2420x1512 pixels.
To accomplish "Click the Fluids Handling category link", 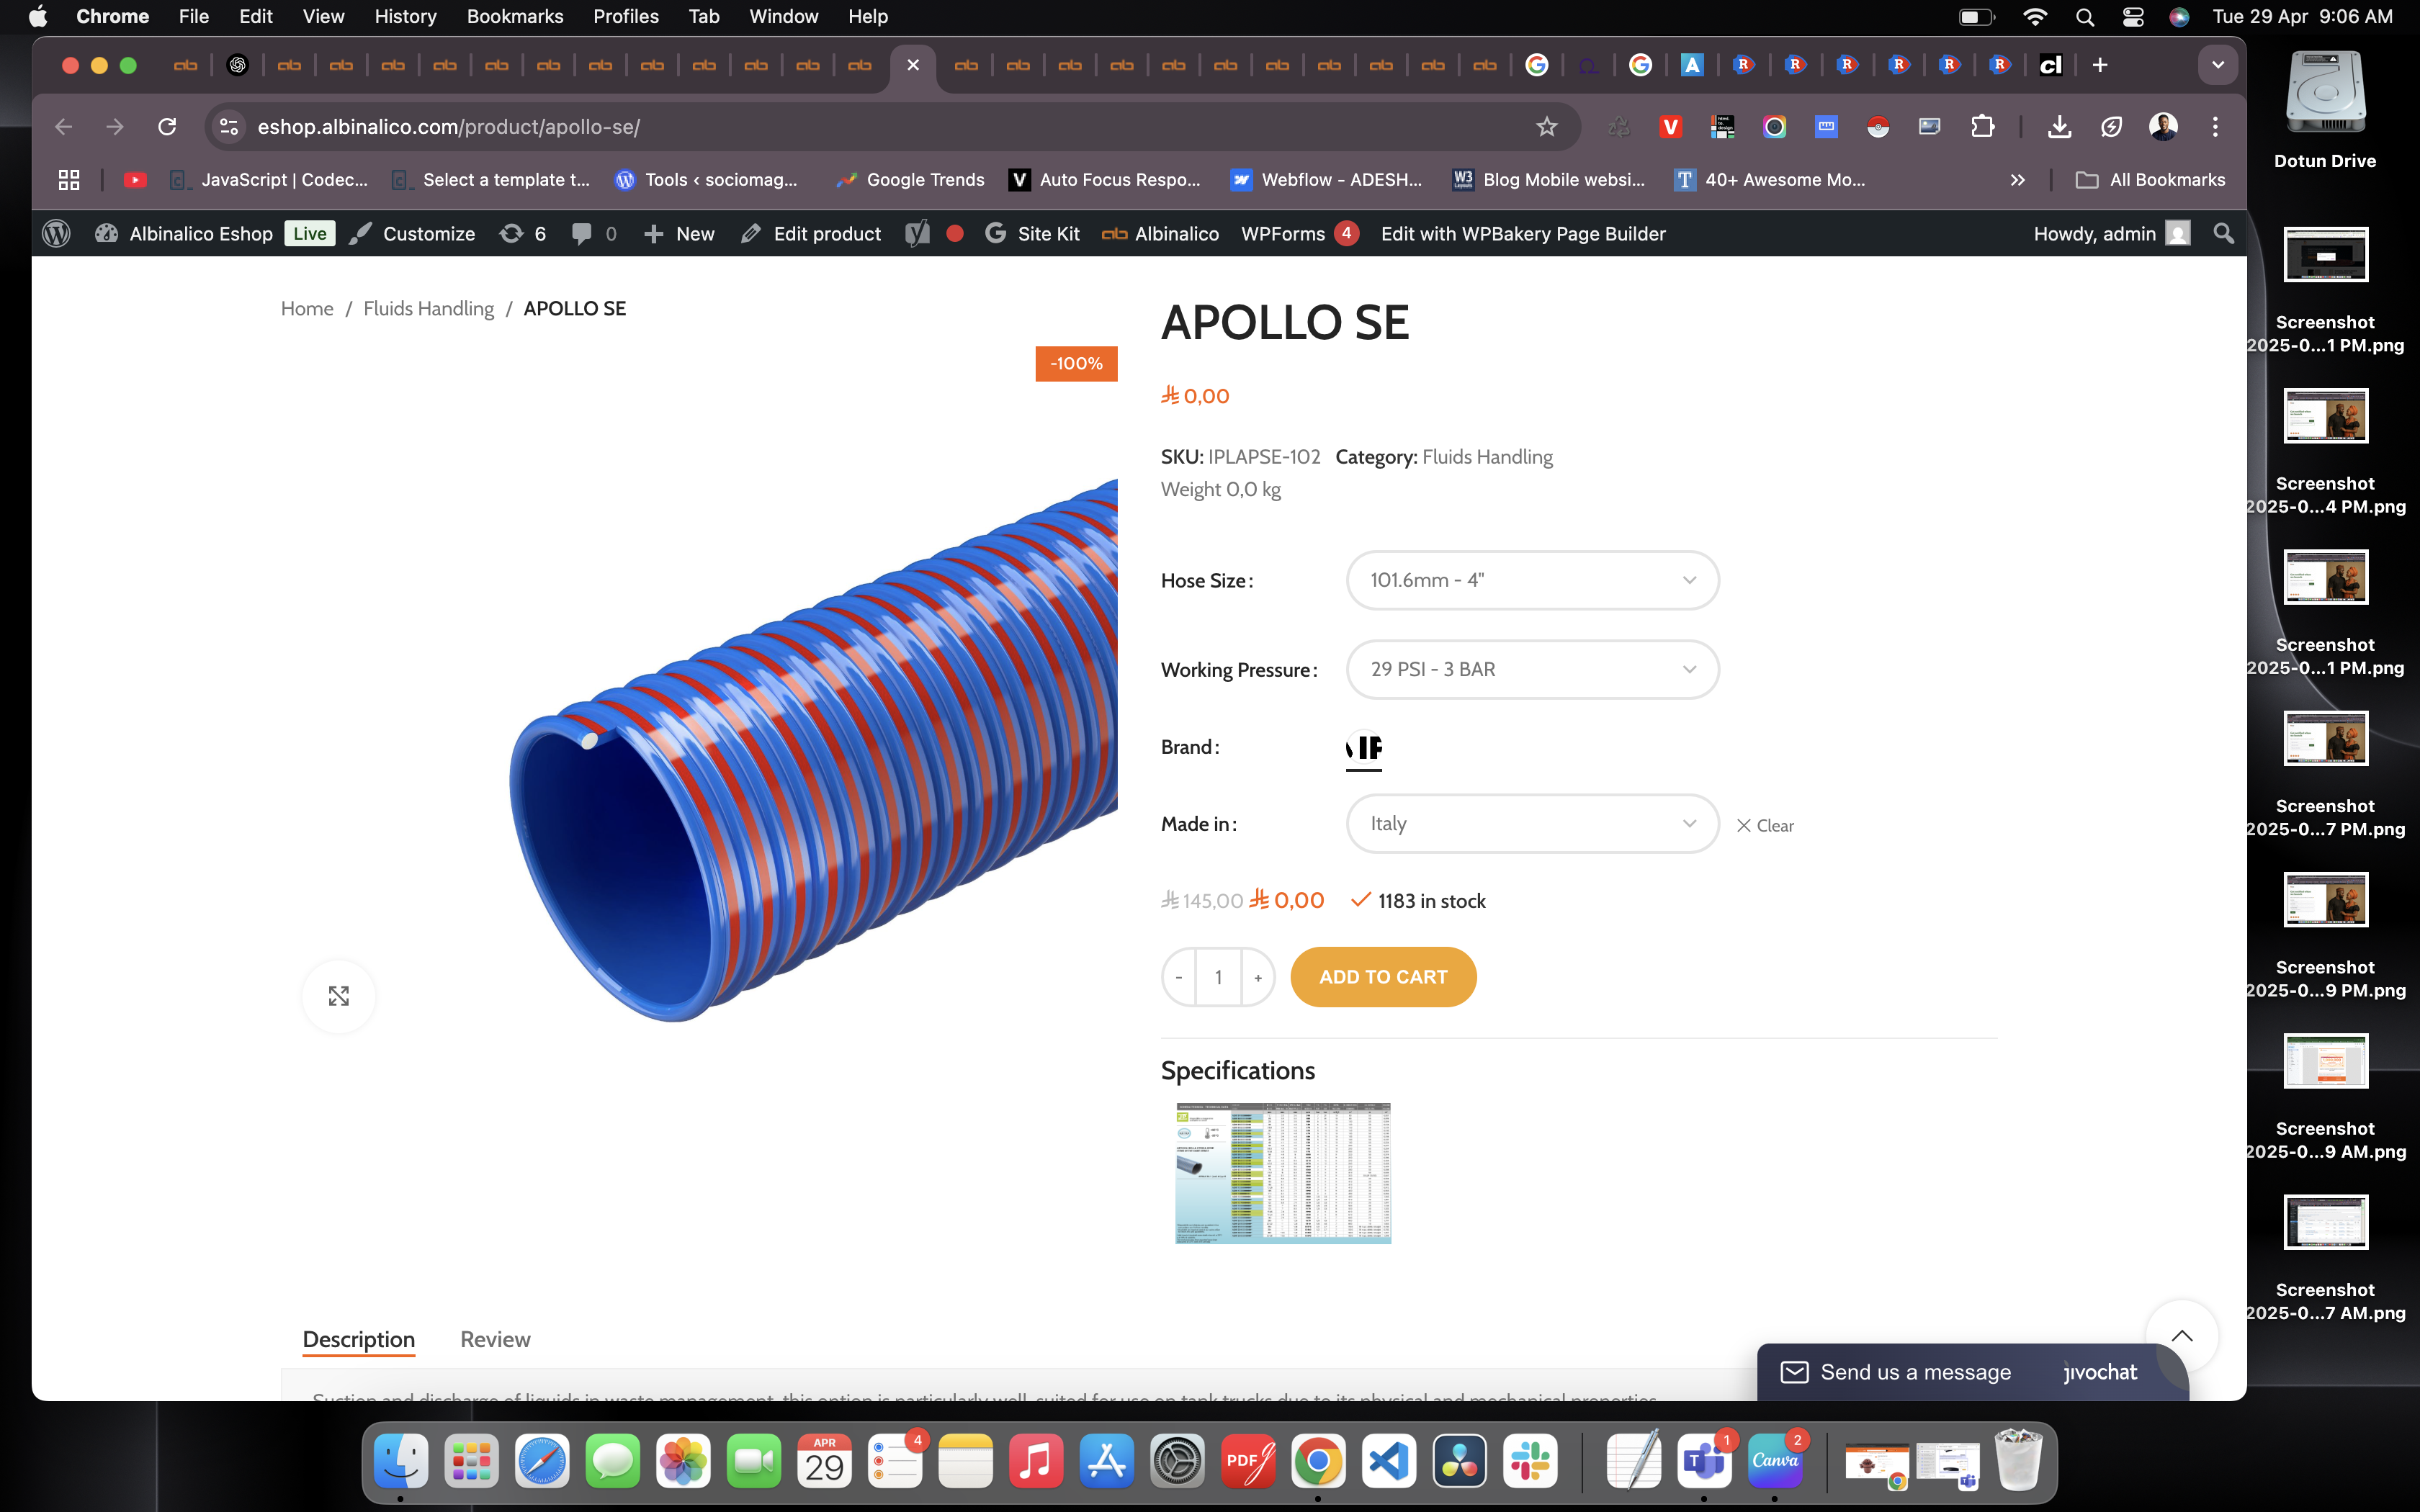I will tap(1487, 457).
